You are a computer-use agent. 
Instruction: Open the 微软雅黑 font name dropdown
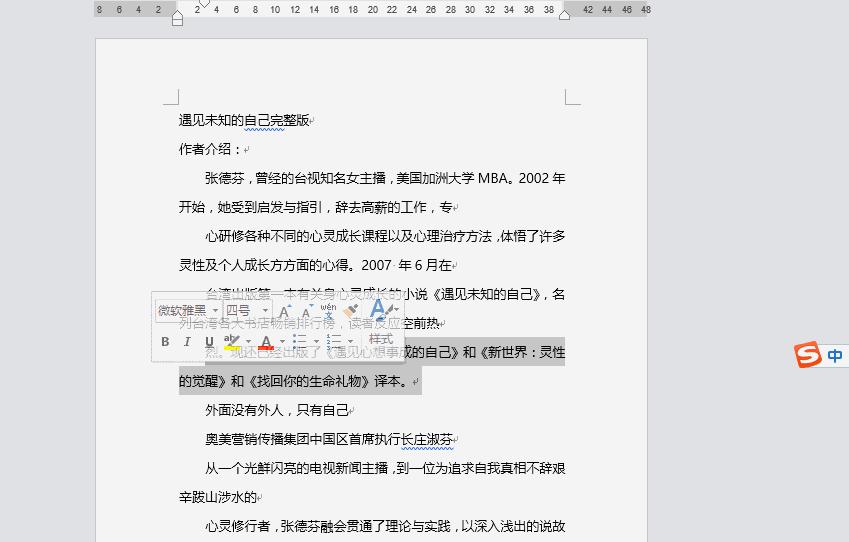[215, 311]
